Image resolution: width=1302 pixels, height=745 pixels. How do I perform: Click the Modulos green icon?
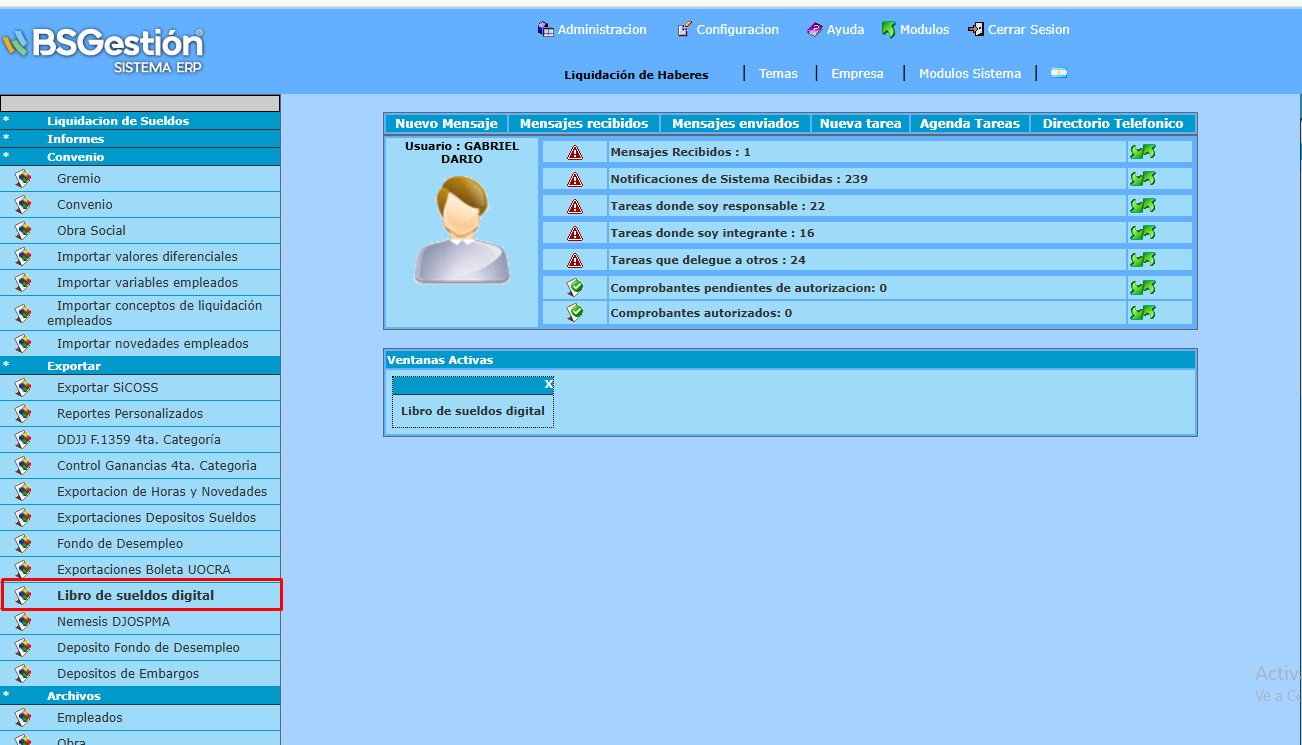click(x=888, y=30)
